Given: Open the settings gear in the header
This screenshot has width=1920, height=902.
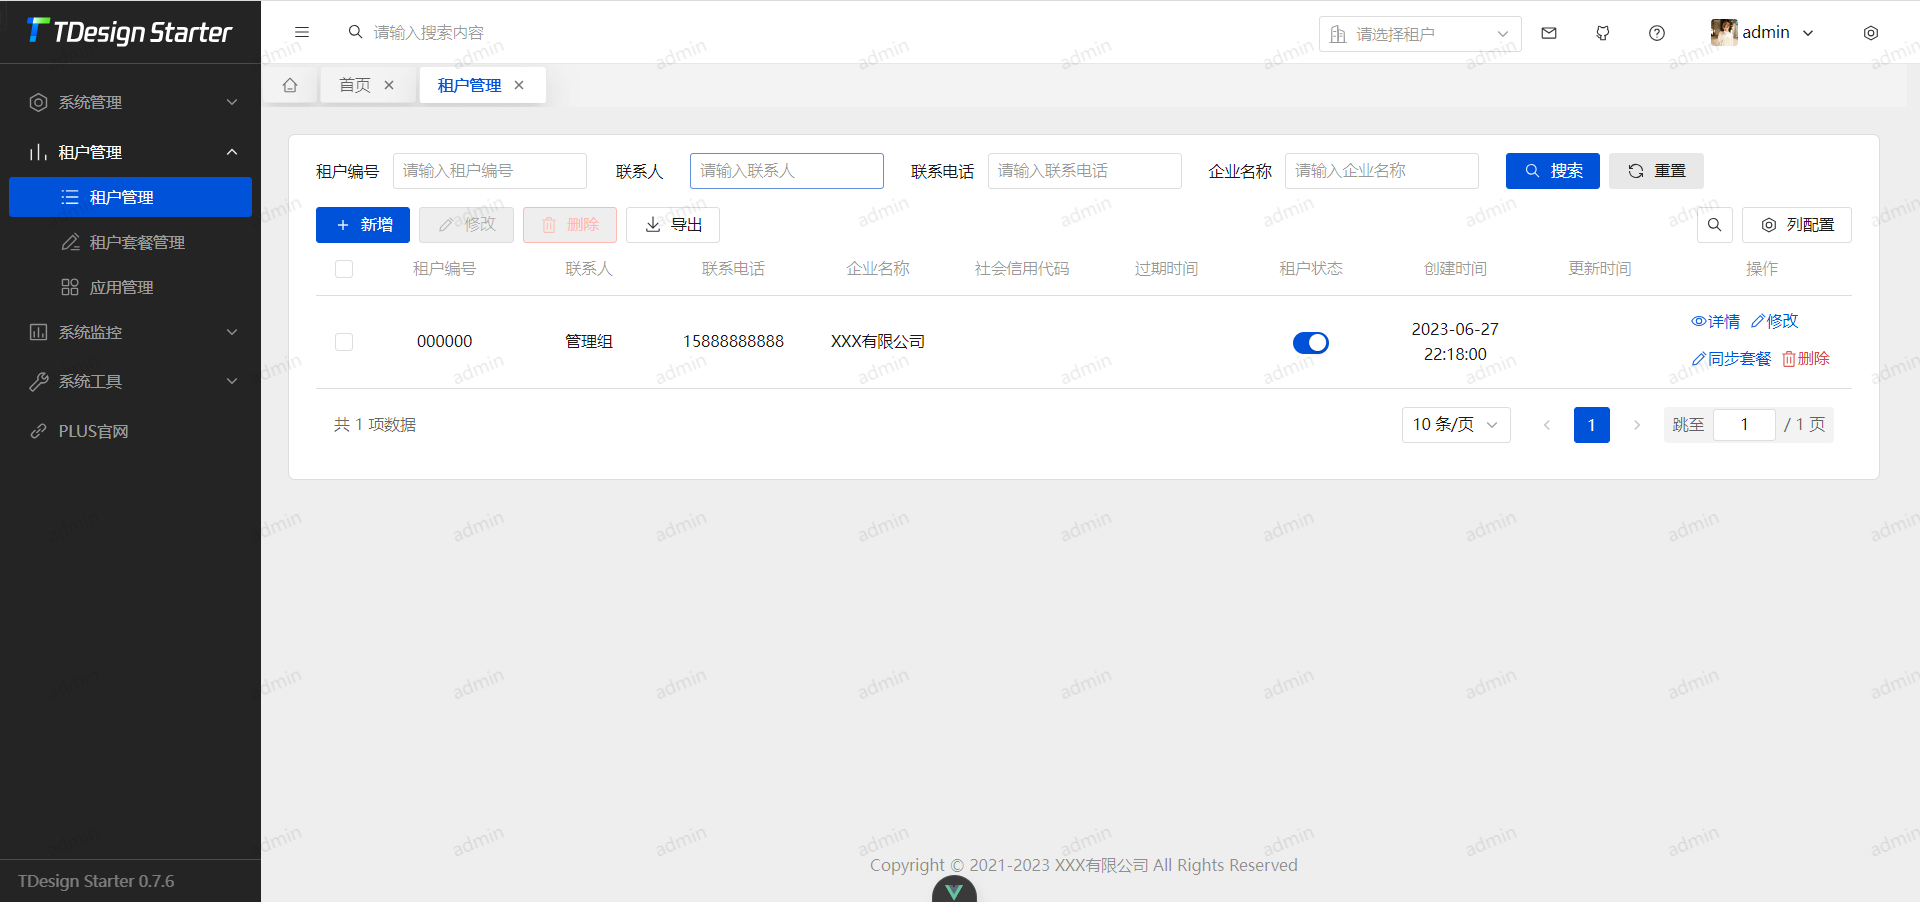Looking at the screenshot, I should click(1870, 33).
